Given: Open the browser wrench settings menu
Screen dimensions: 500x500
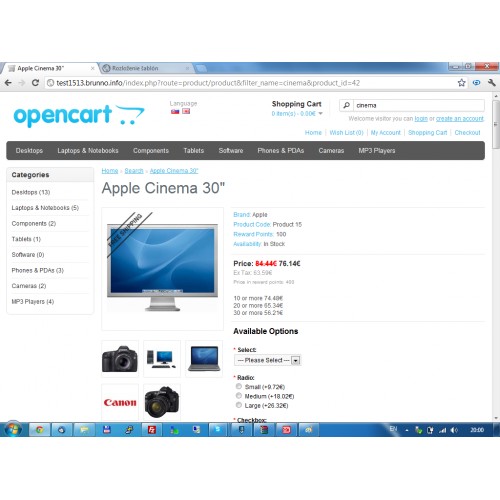Looking at the screenshot, I should tap(492, 83).
